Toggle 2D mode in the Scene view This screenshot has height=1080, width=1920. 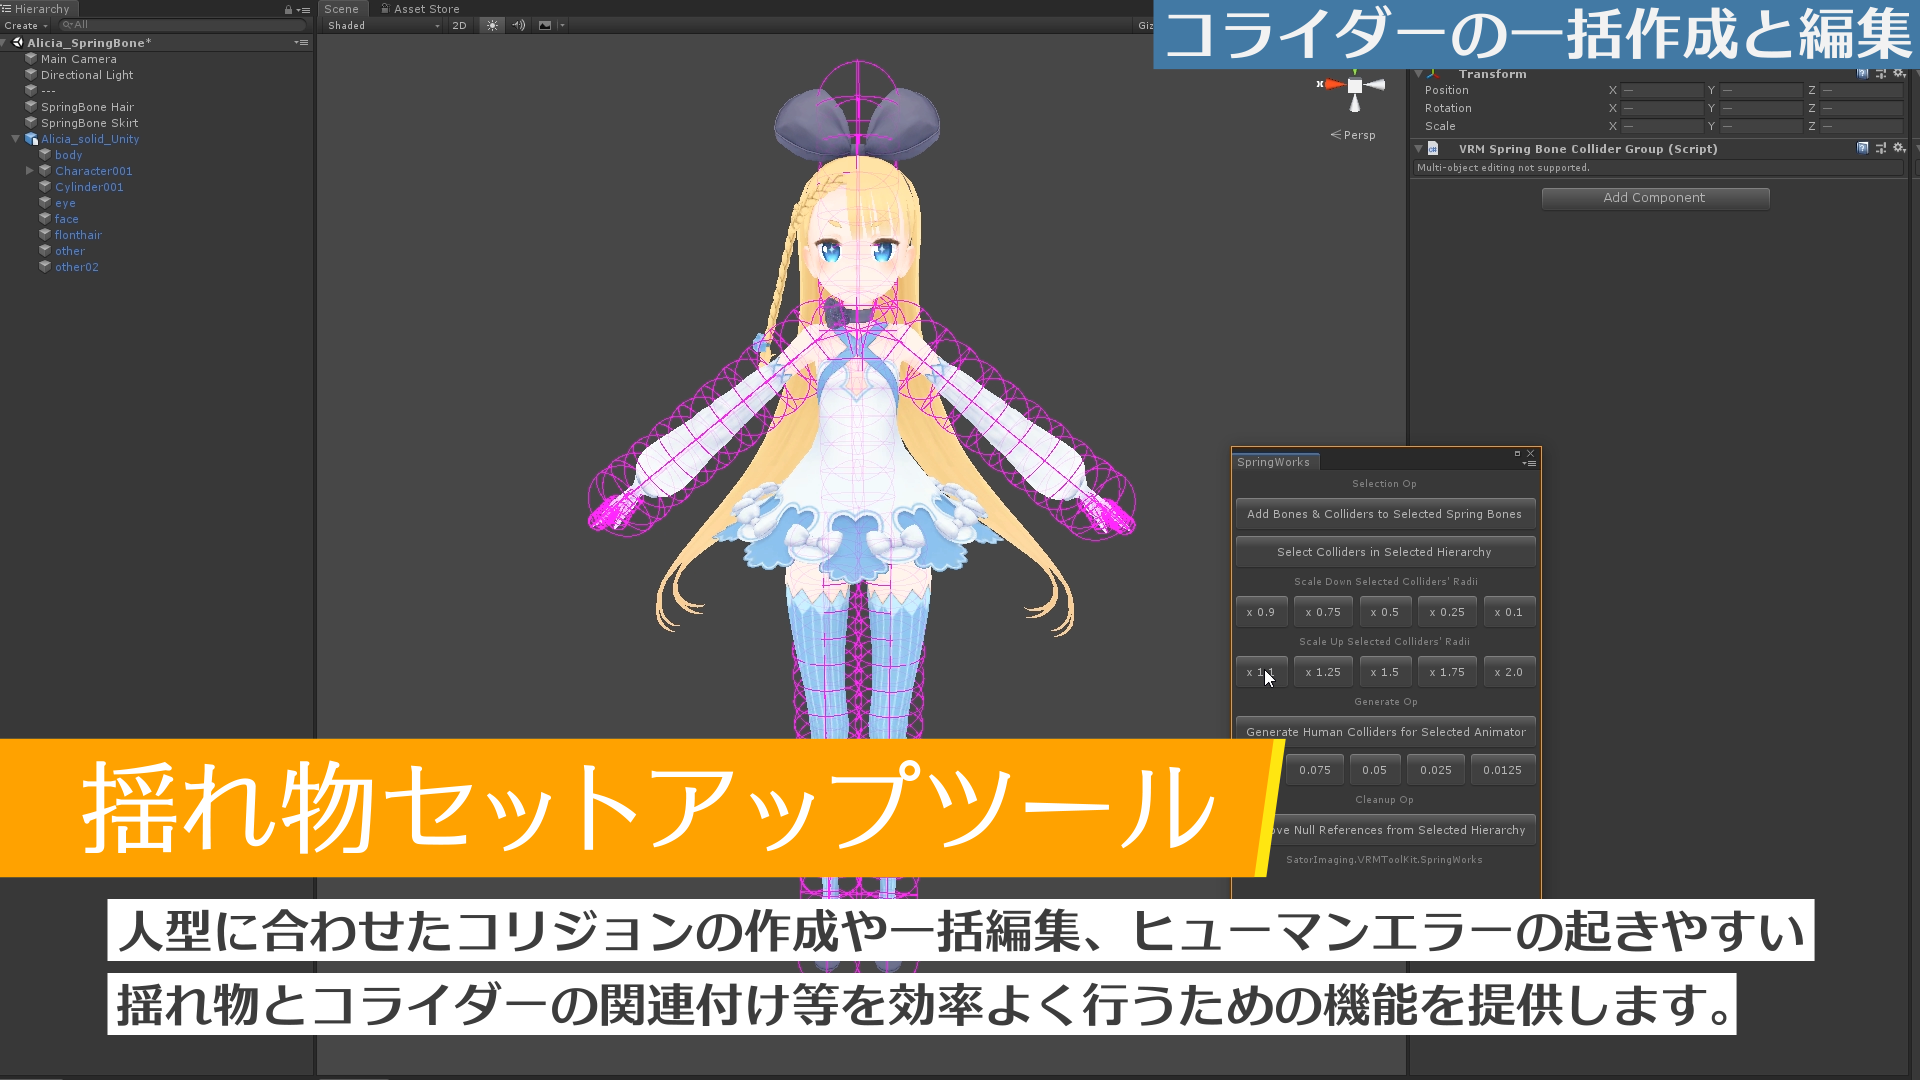(459, 25)
